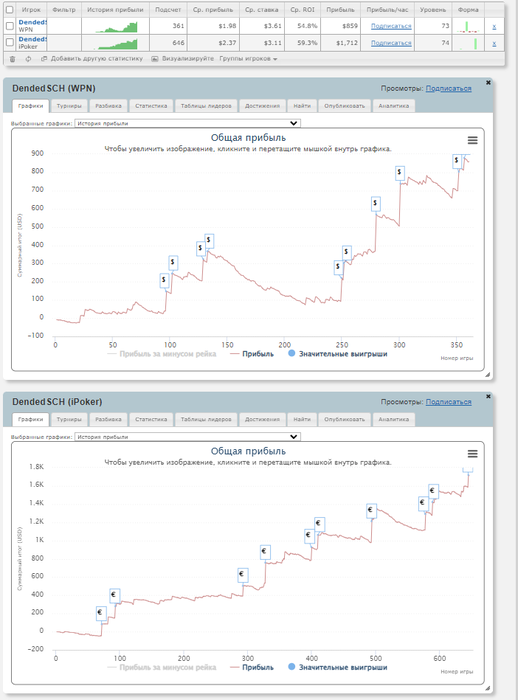Click the $ marker near game 350 at chart top
Image resolution: width=518 pixels, height=700 pixels.
(456, 161)
